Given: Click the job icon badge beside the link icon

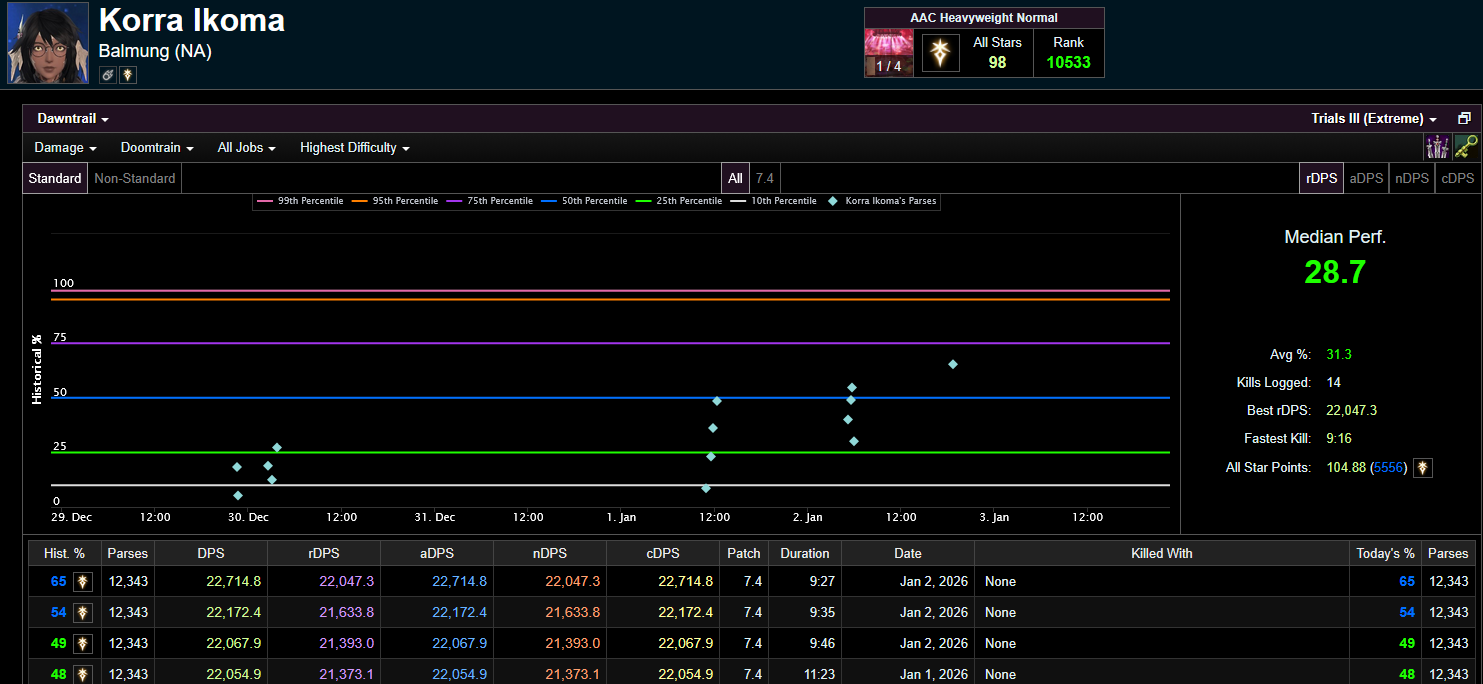Looking at the screenshot, I should 128,75.
